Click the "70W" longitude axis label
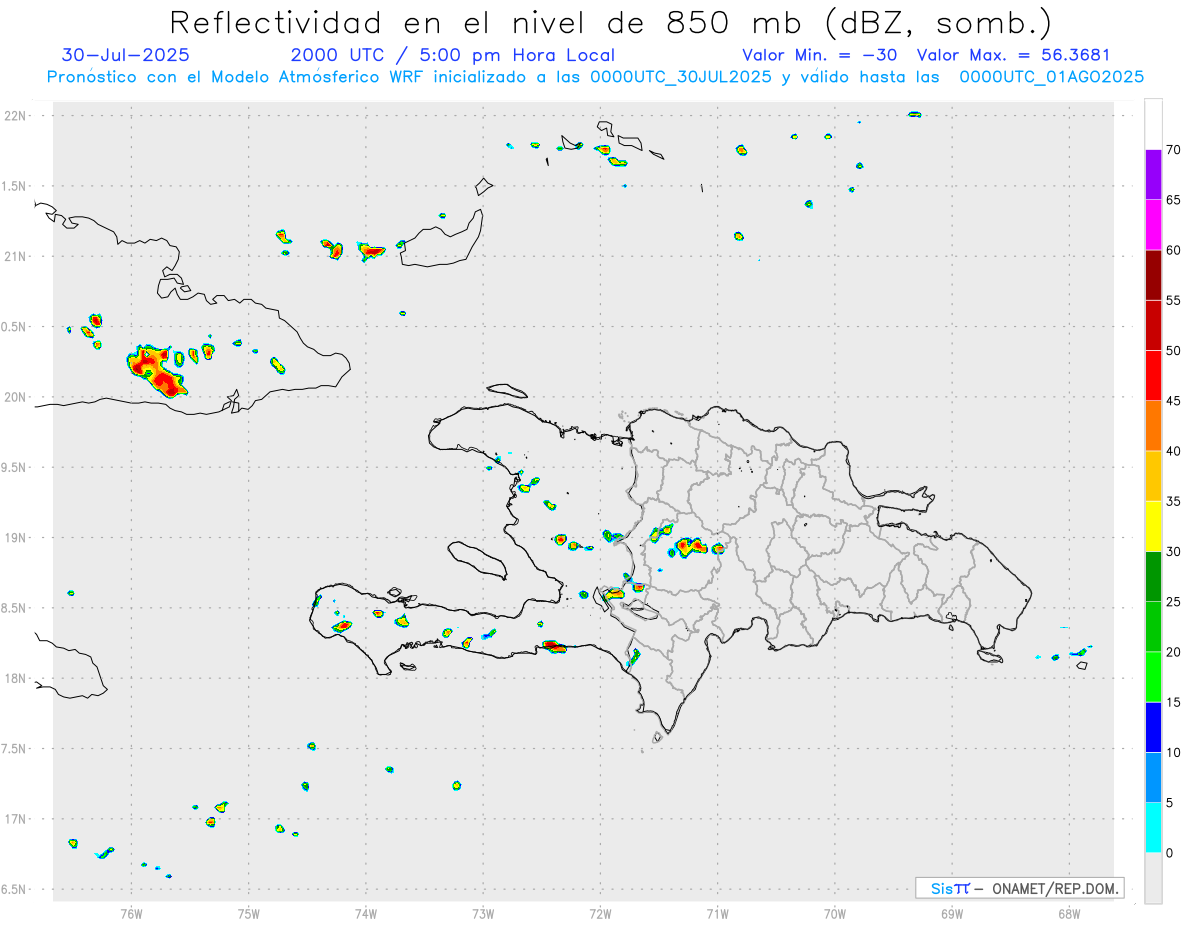The height and width of the screenshot is (927, 1200). [835, 913]
